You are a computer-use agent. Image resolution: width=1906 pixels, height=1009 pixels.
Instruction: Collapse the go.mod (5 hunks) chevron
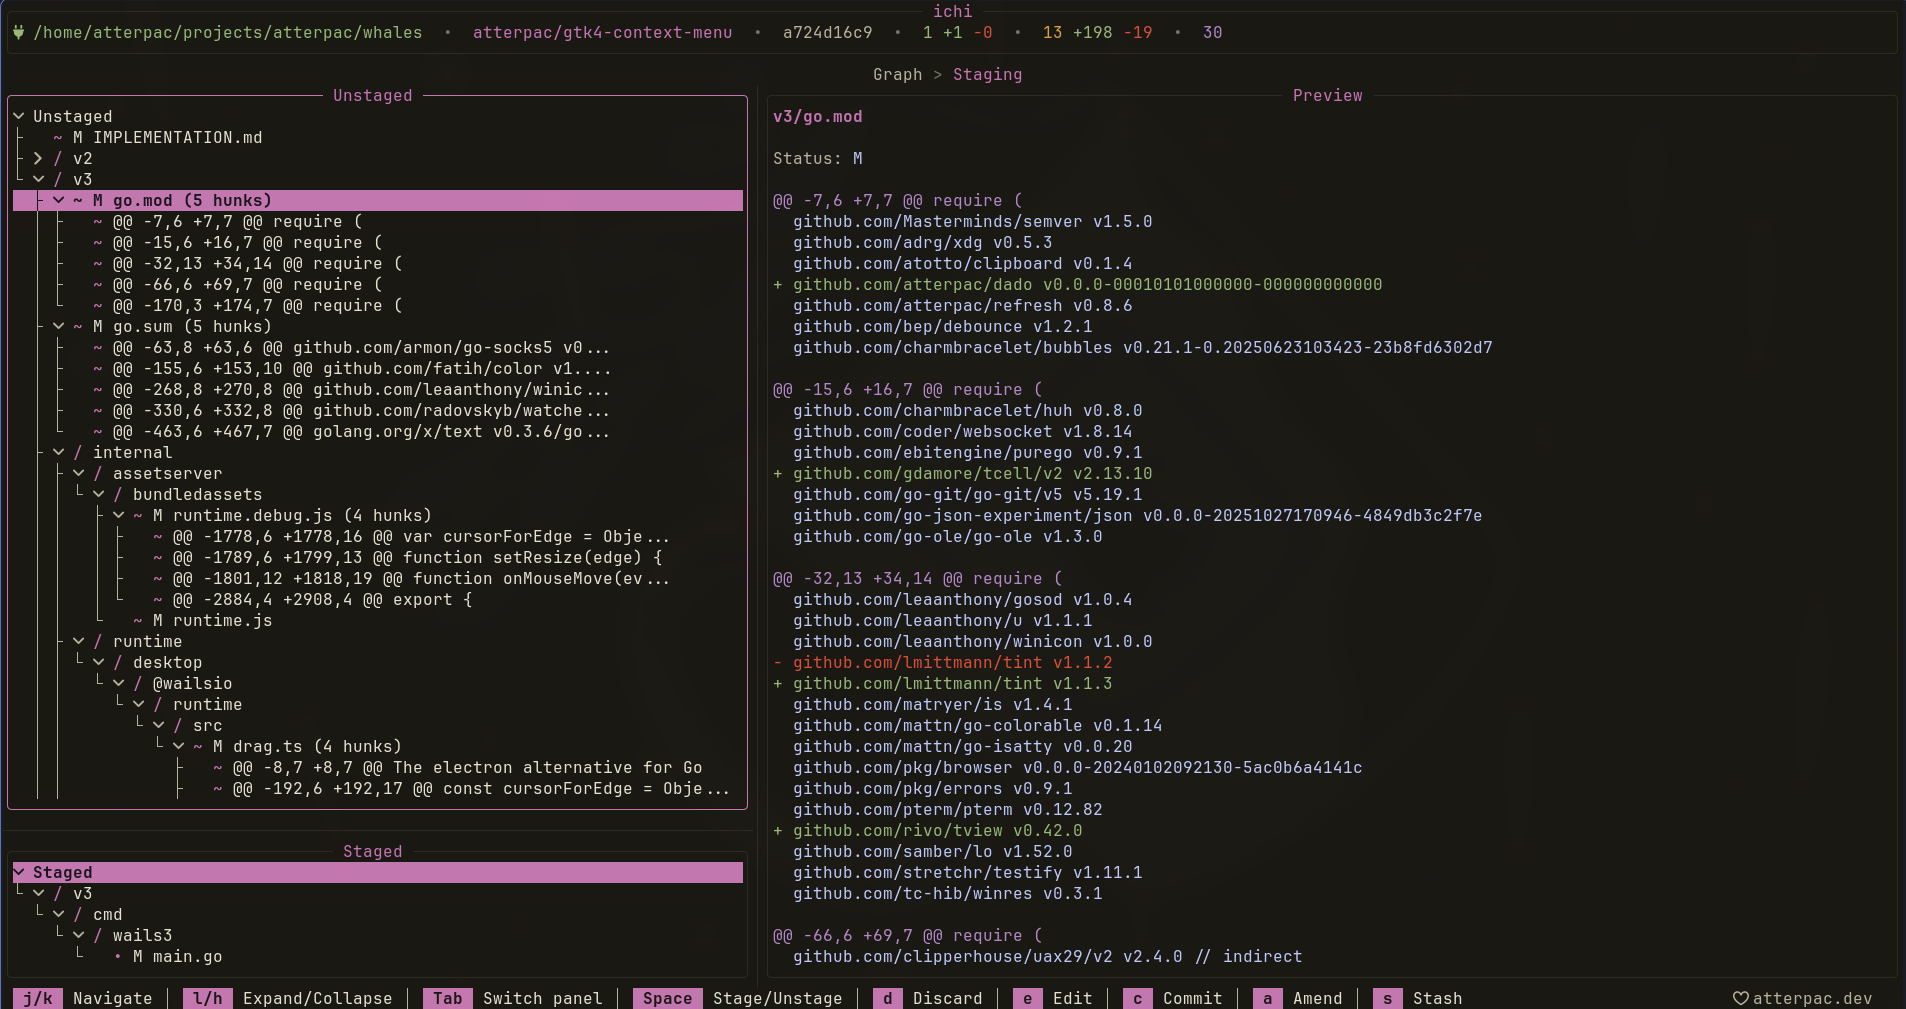point(59,200)
